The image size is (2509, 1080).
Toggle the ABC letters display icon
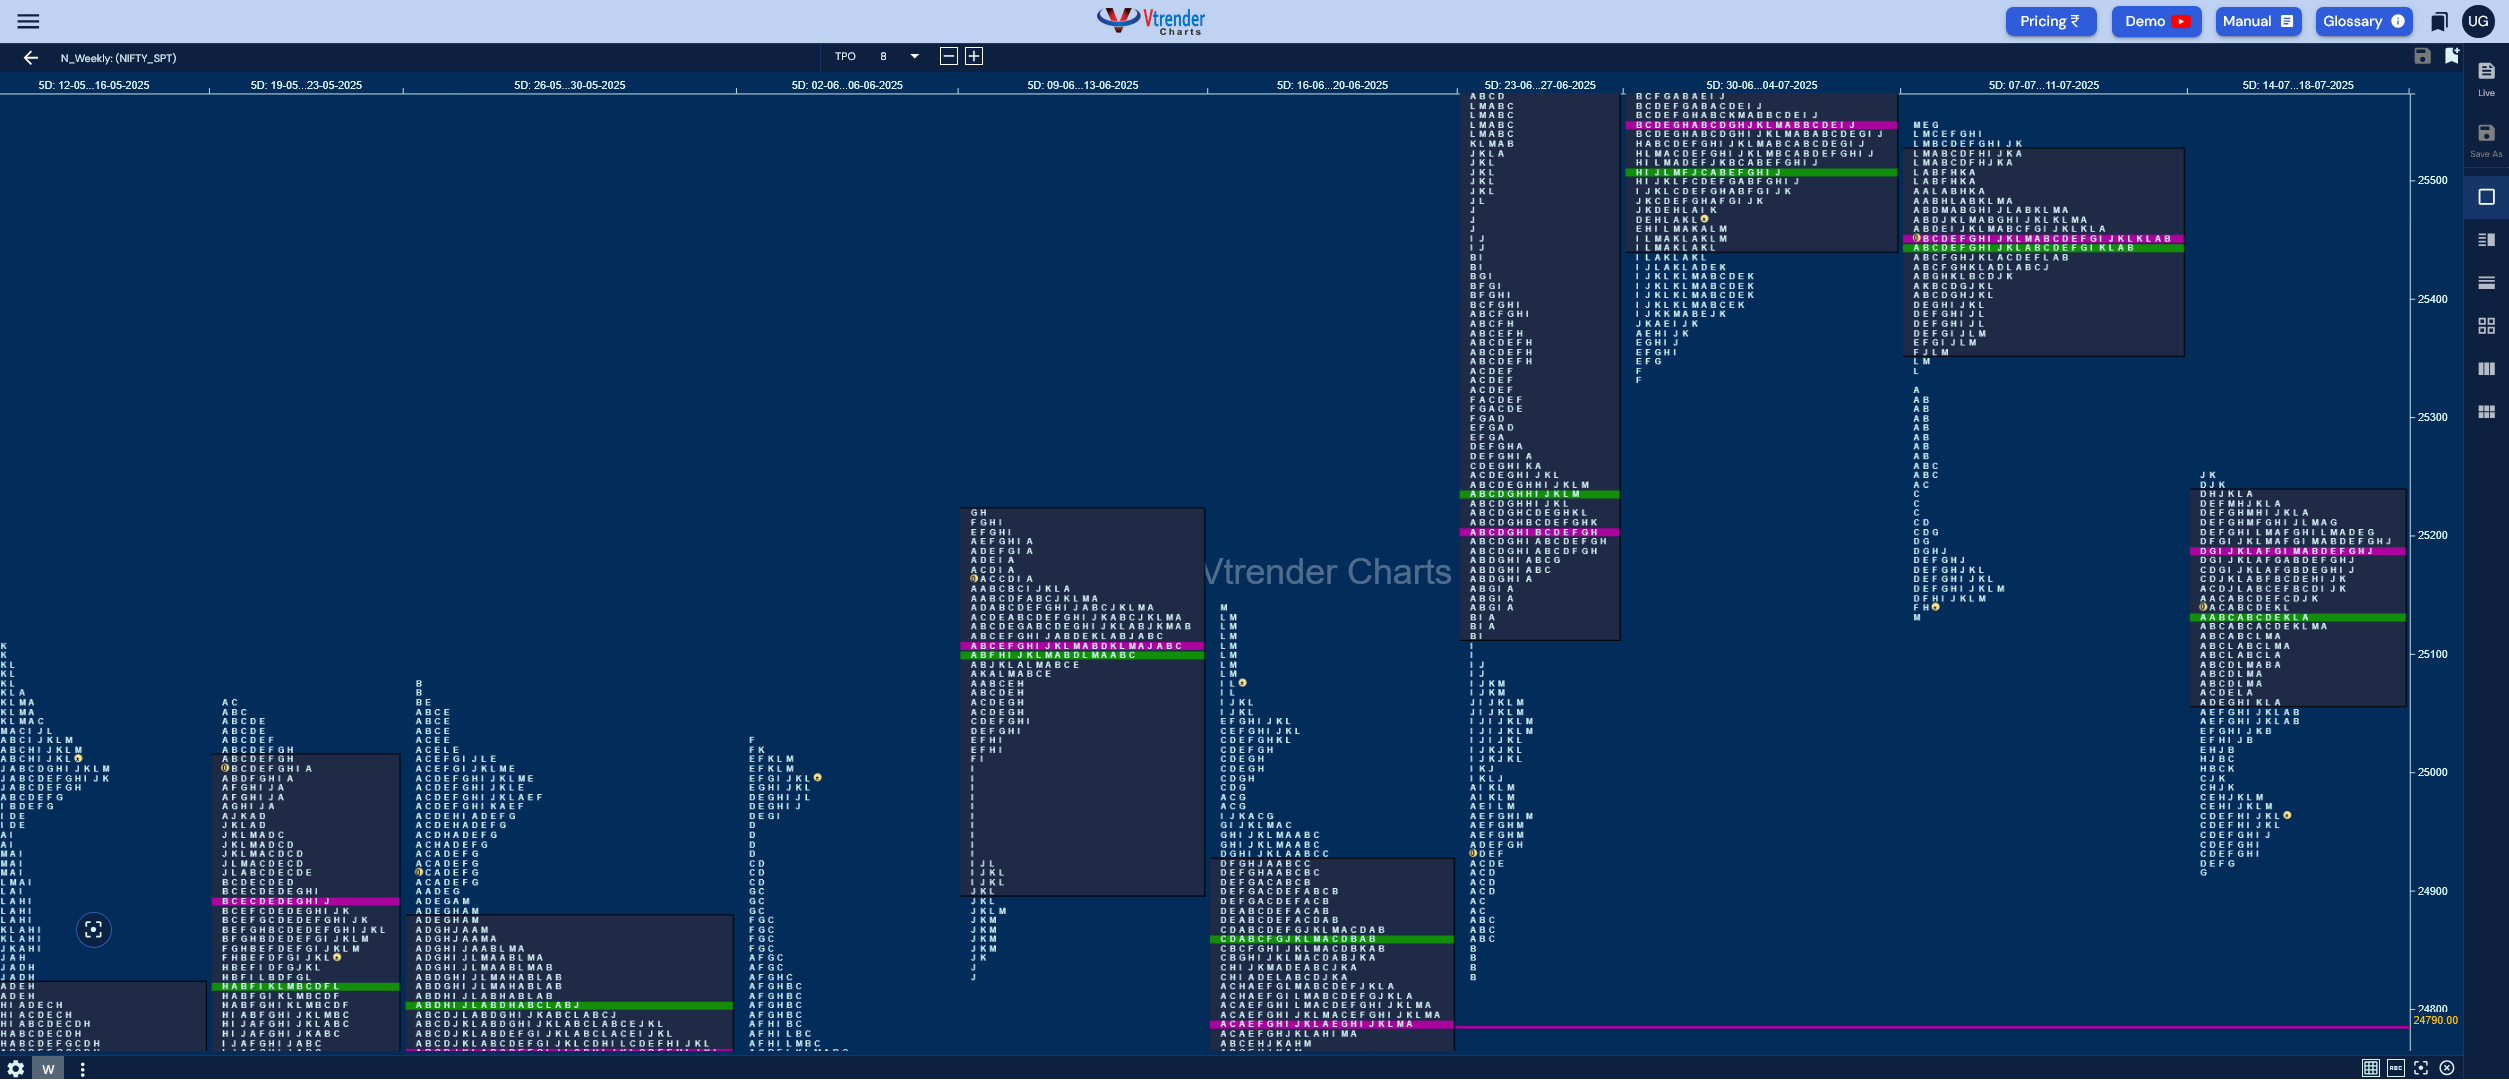(2396, 1068)
